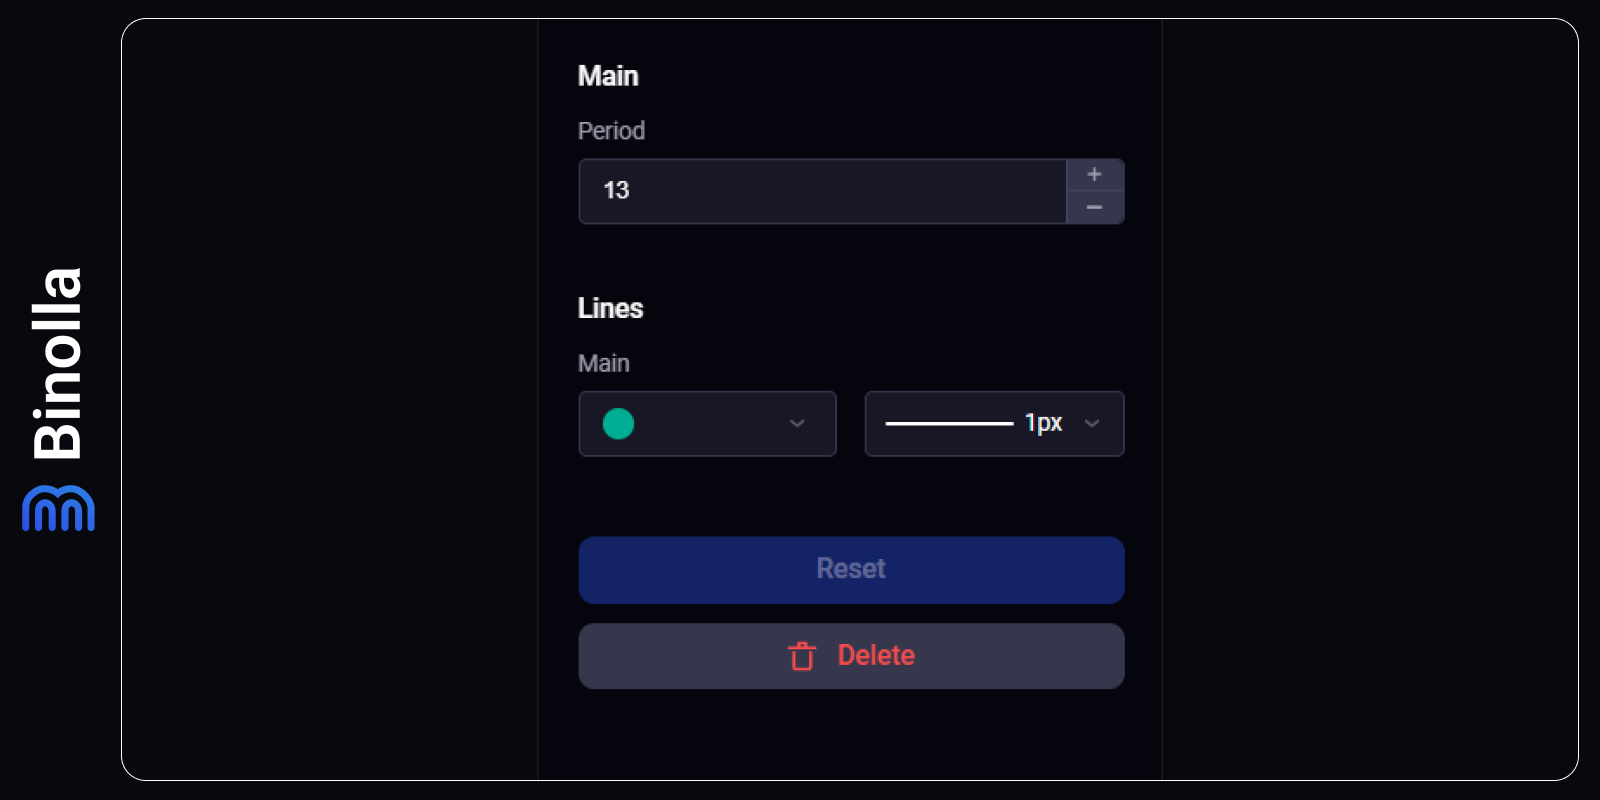
Task: Click the number 13 value
Action: point(616,190)
